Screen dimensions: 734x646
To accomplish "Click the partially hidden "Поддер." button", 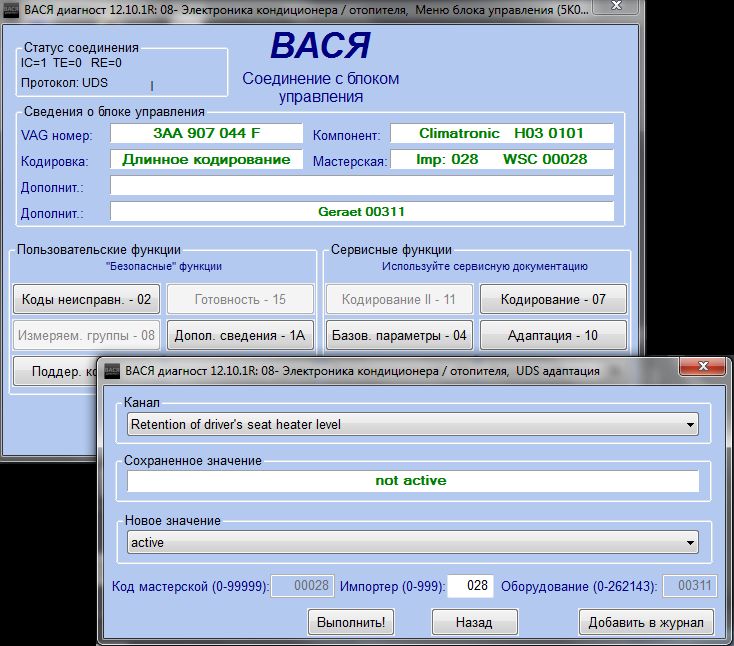I will point(55,371).
